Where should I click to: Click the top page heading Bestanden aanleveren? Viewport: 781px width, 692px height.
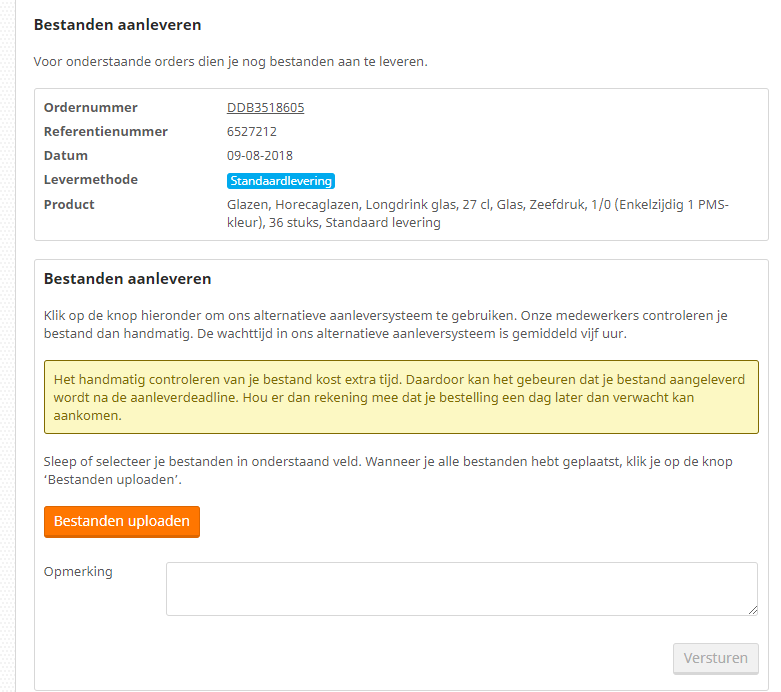click(117, 25)
